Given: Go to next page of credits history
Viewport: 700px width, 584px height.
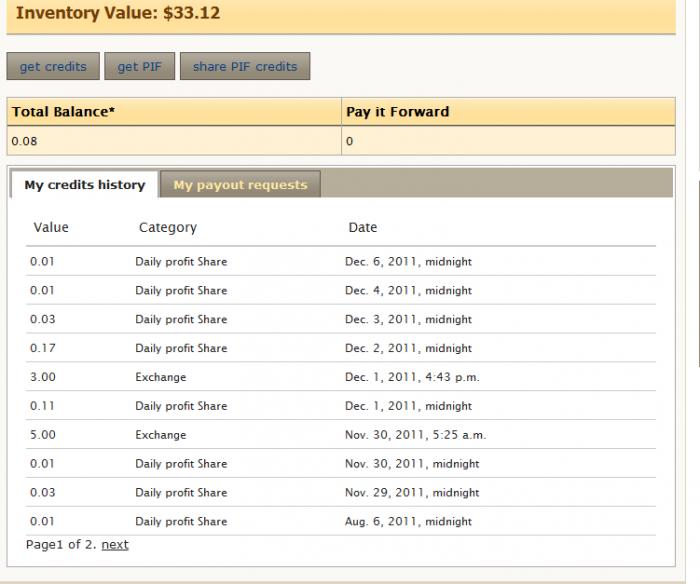Looking at the screenshot, I should pyautogui.click(x=115, y=545).
